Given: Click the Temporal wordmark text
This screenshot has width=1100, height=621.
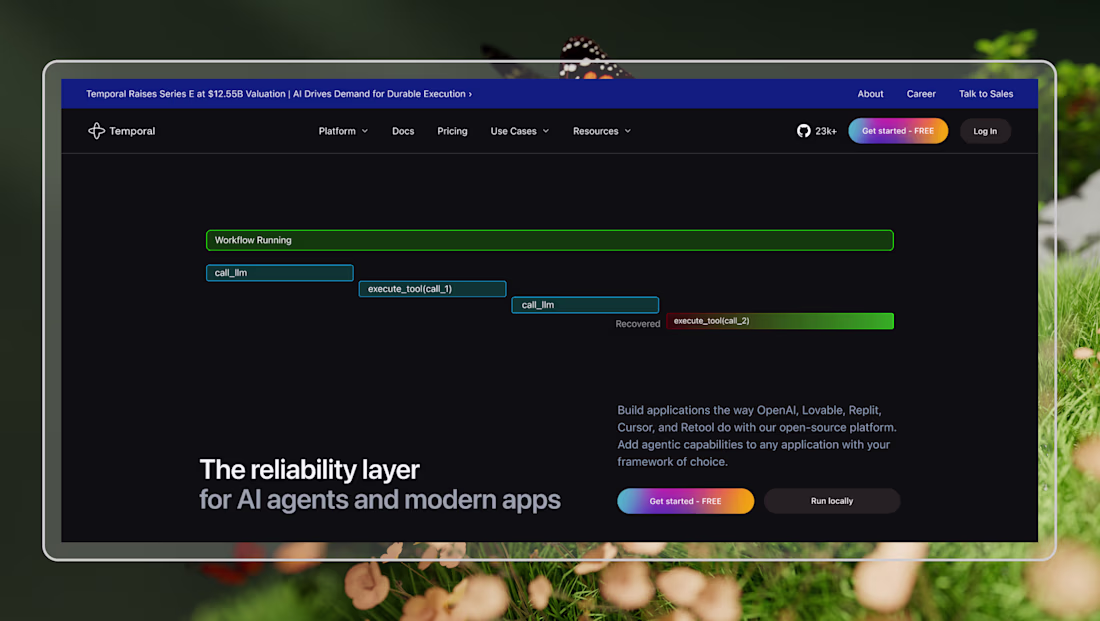Looking at the screenshot, I should (x=132, y=131).
